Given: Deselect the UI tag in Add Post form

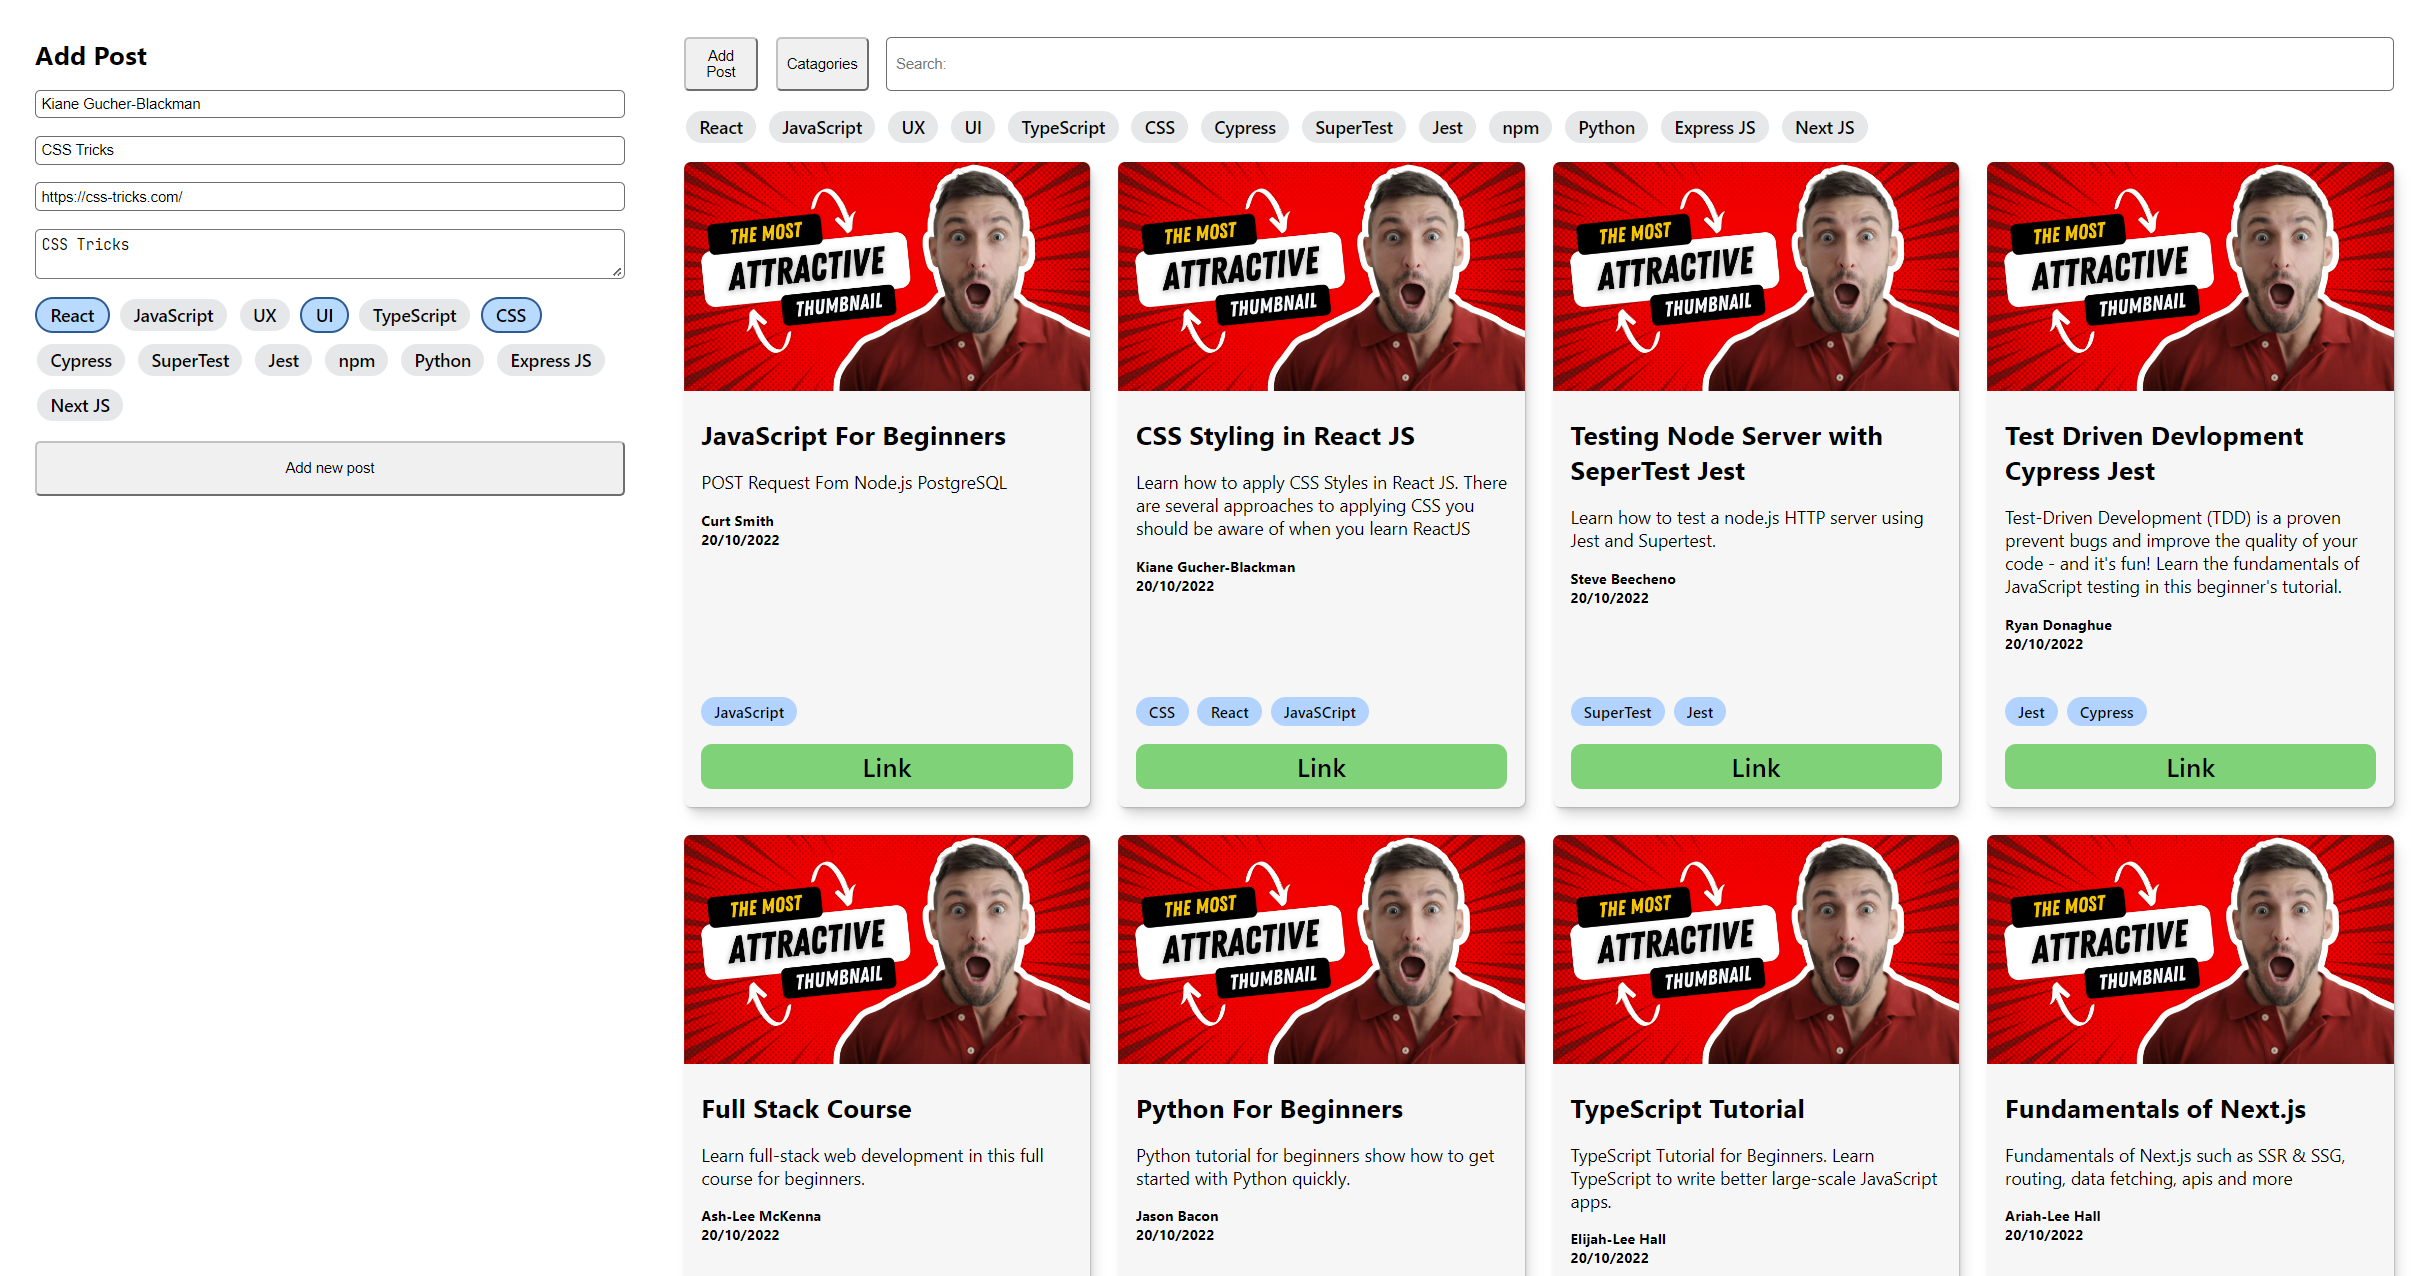Looking at the screenshot, I should pos(324,315).
